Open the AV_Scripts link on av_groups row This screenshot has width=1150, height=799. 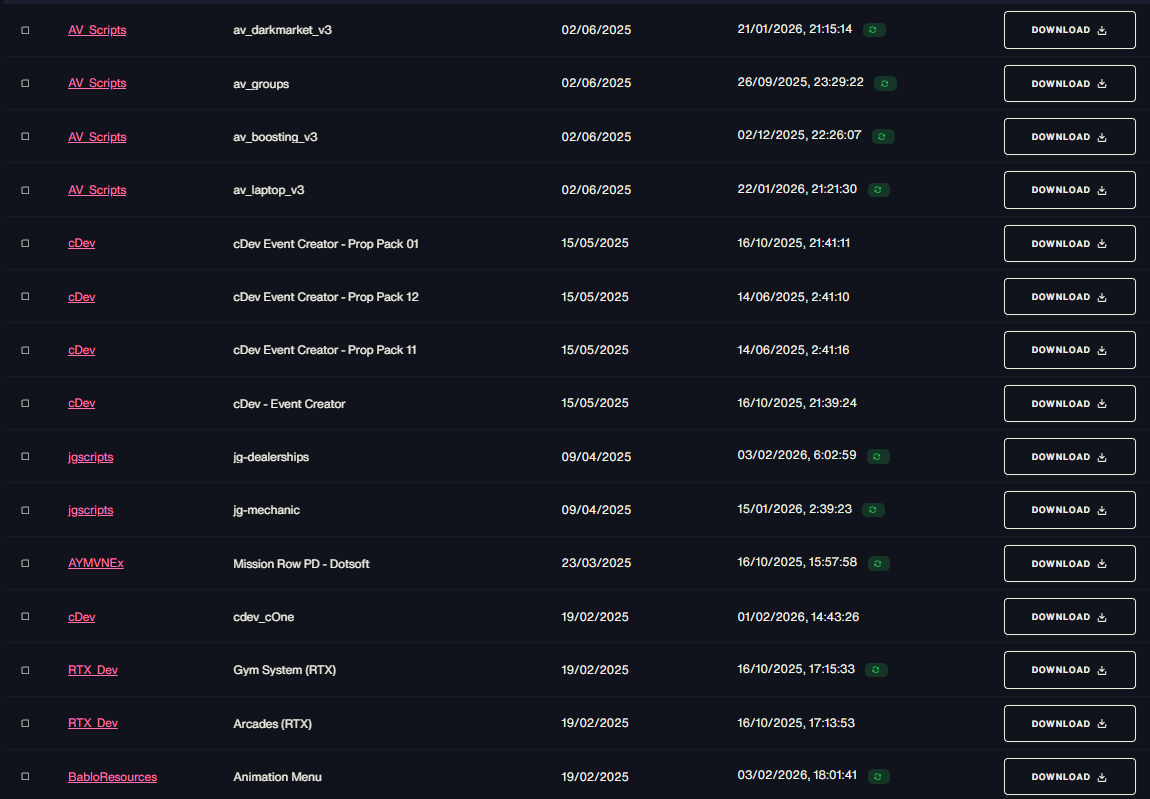(x=97, y=83)
